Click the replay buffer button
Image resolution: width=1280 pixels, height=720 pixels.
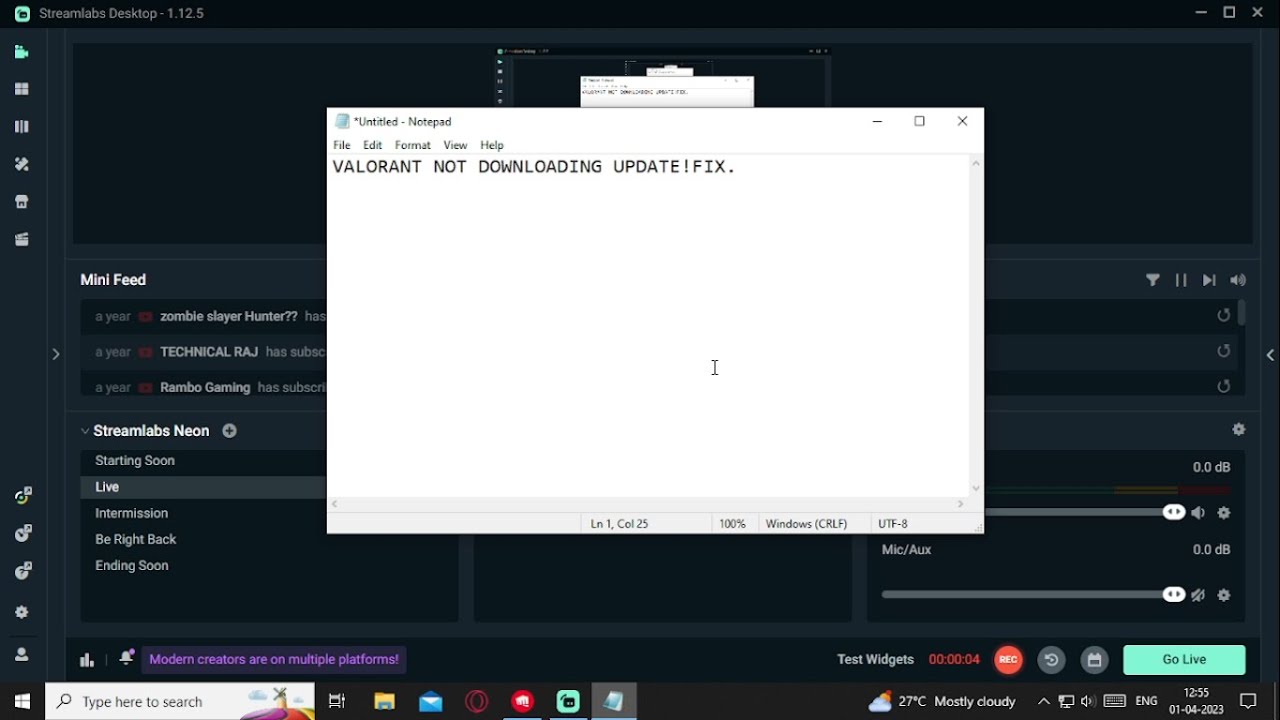click(1051, 660)
